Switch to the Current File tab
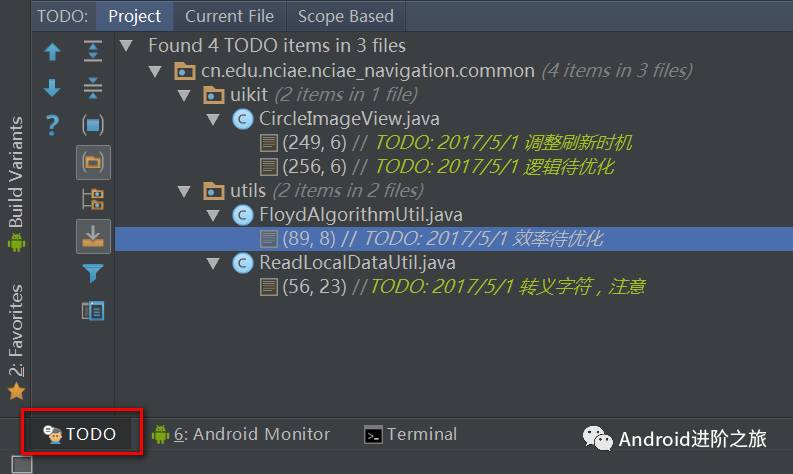This screenshot has width=793, height=474. [x=230, y=16]
